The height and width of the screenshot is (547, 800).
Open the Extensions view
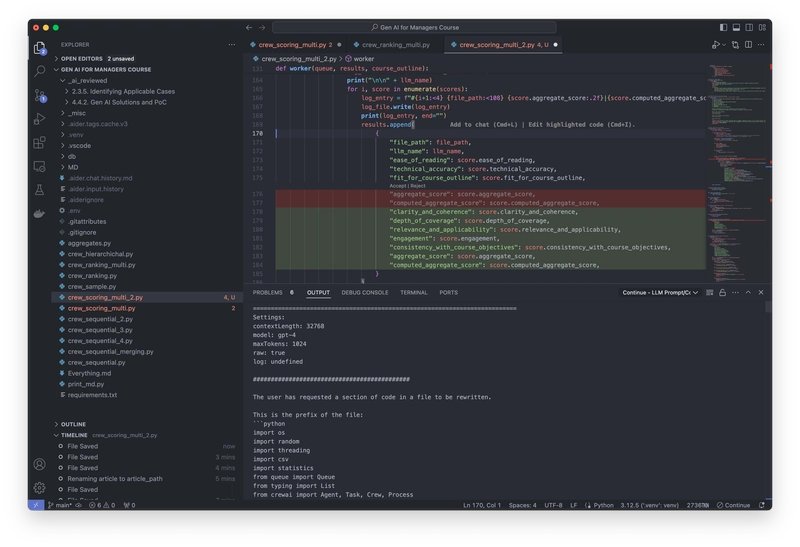[39, 142]
